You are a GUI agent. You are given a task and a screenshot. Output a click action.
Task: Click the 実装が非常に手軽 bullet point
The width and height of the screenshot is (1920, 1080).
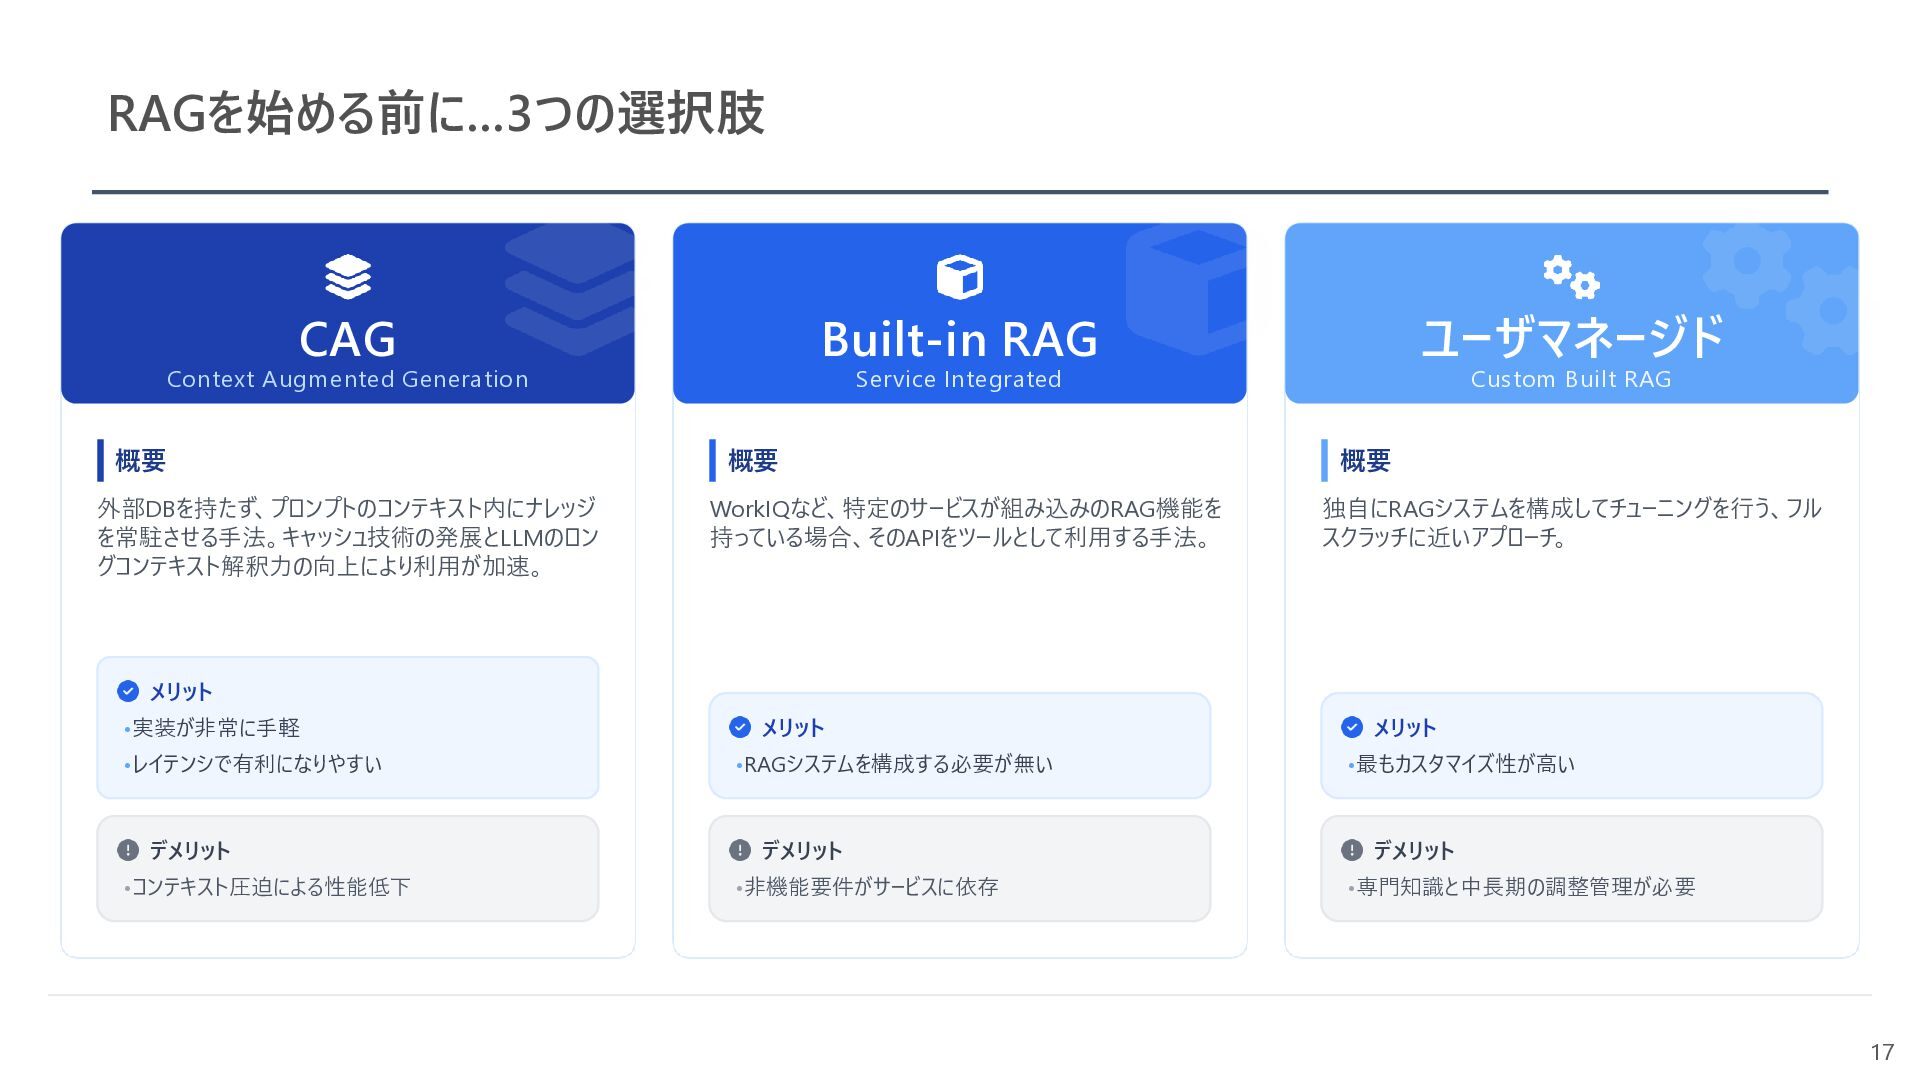click(x=216, y=728)
